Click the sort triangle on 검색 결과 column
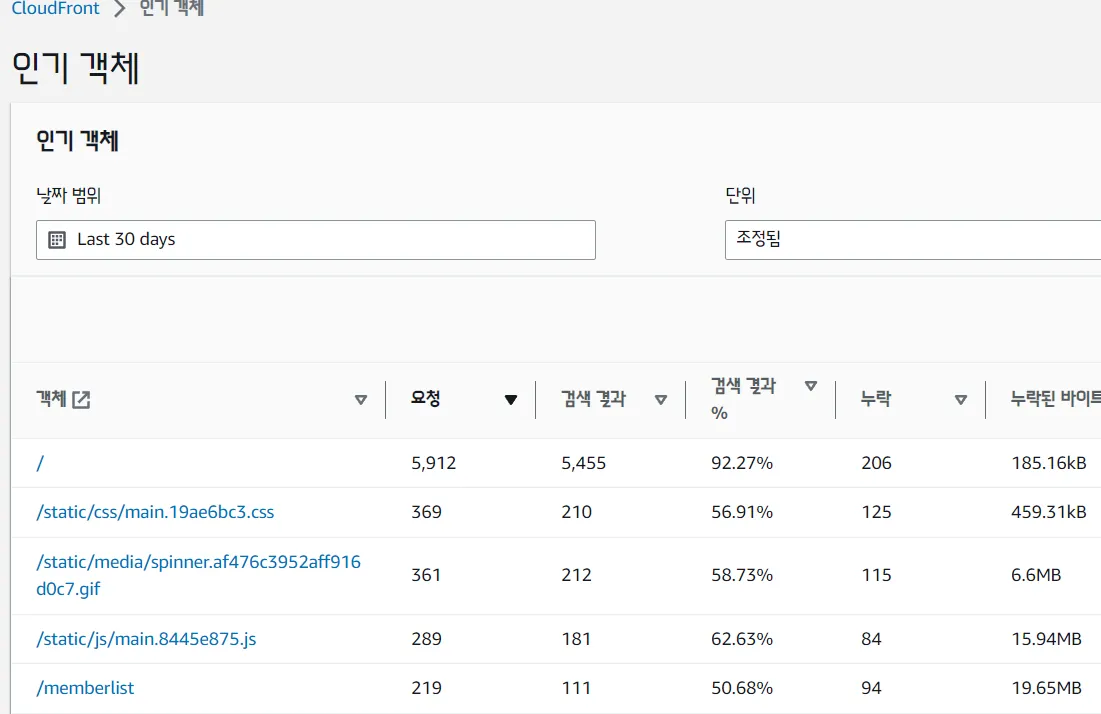Image resolution: width=1101 pixels, height=714 pixels. tap(661, 400)
